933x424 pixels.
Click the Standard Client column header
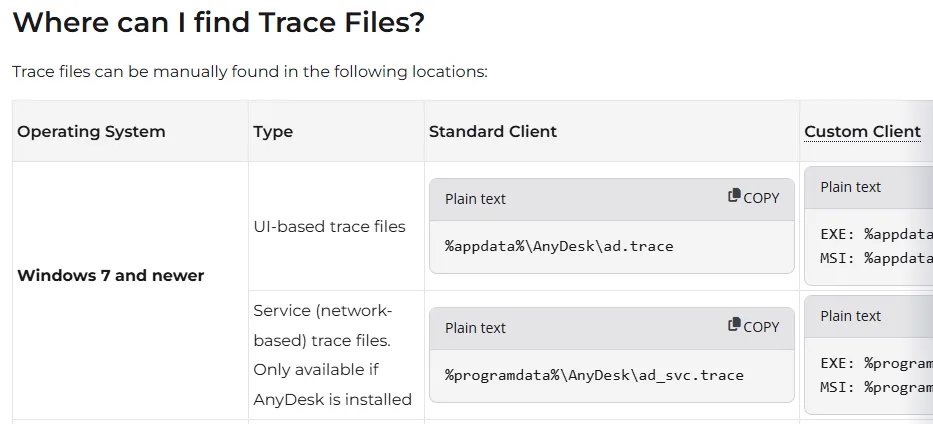[x=492, y=131]
